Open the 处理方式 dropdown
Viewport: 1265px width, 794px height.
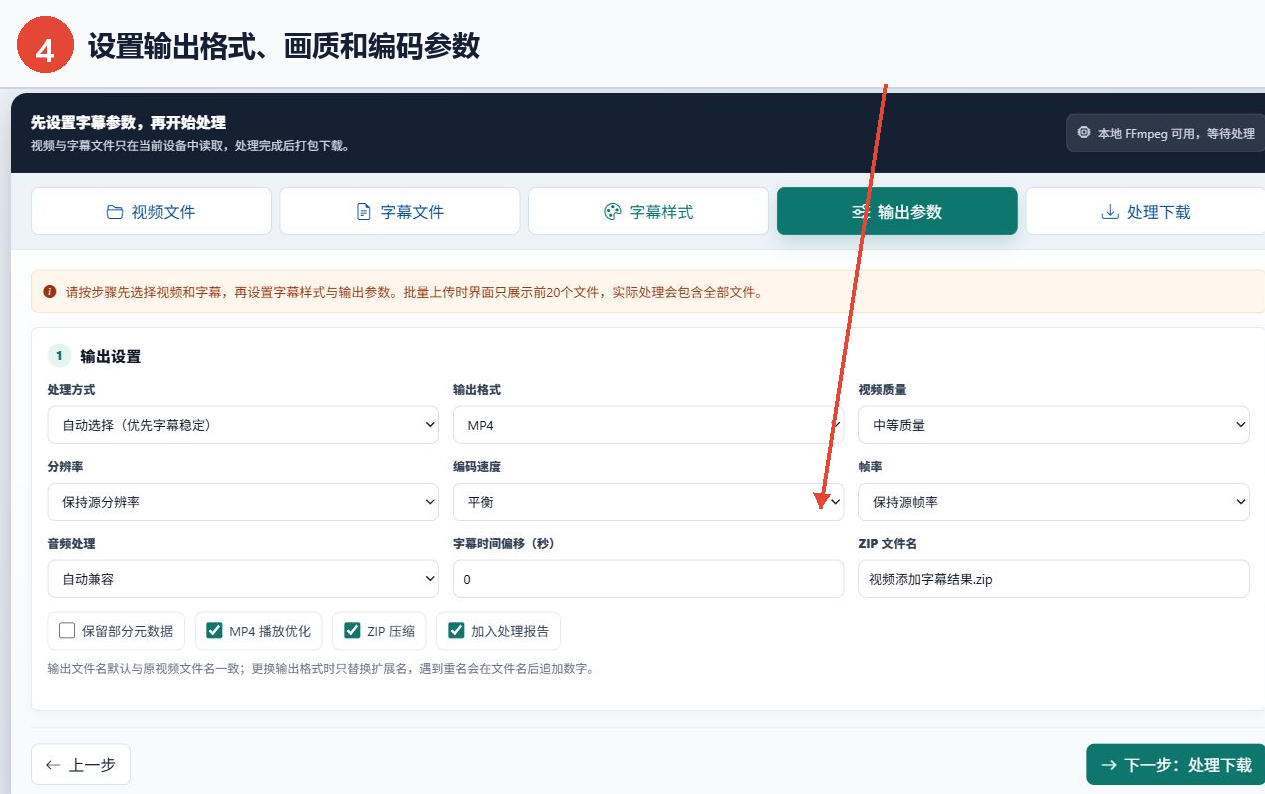pyautogui.click(x=243, y=425)
